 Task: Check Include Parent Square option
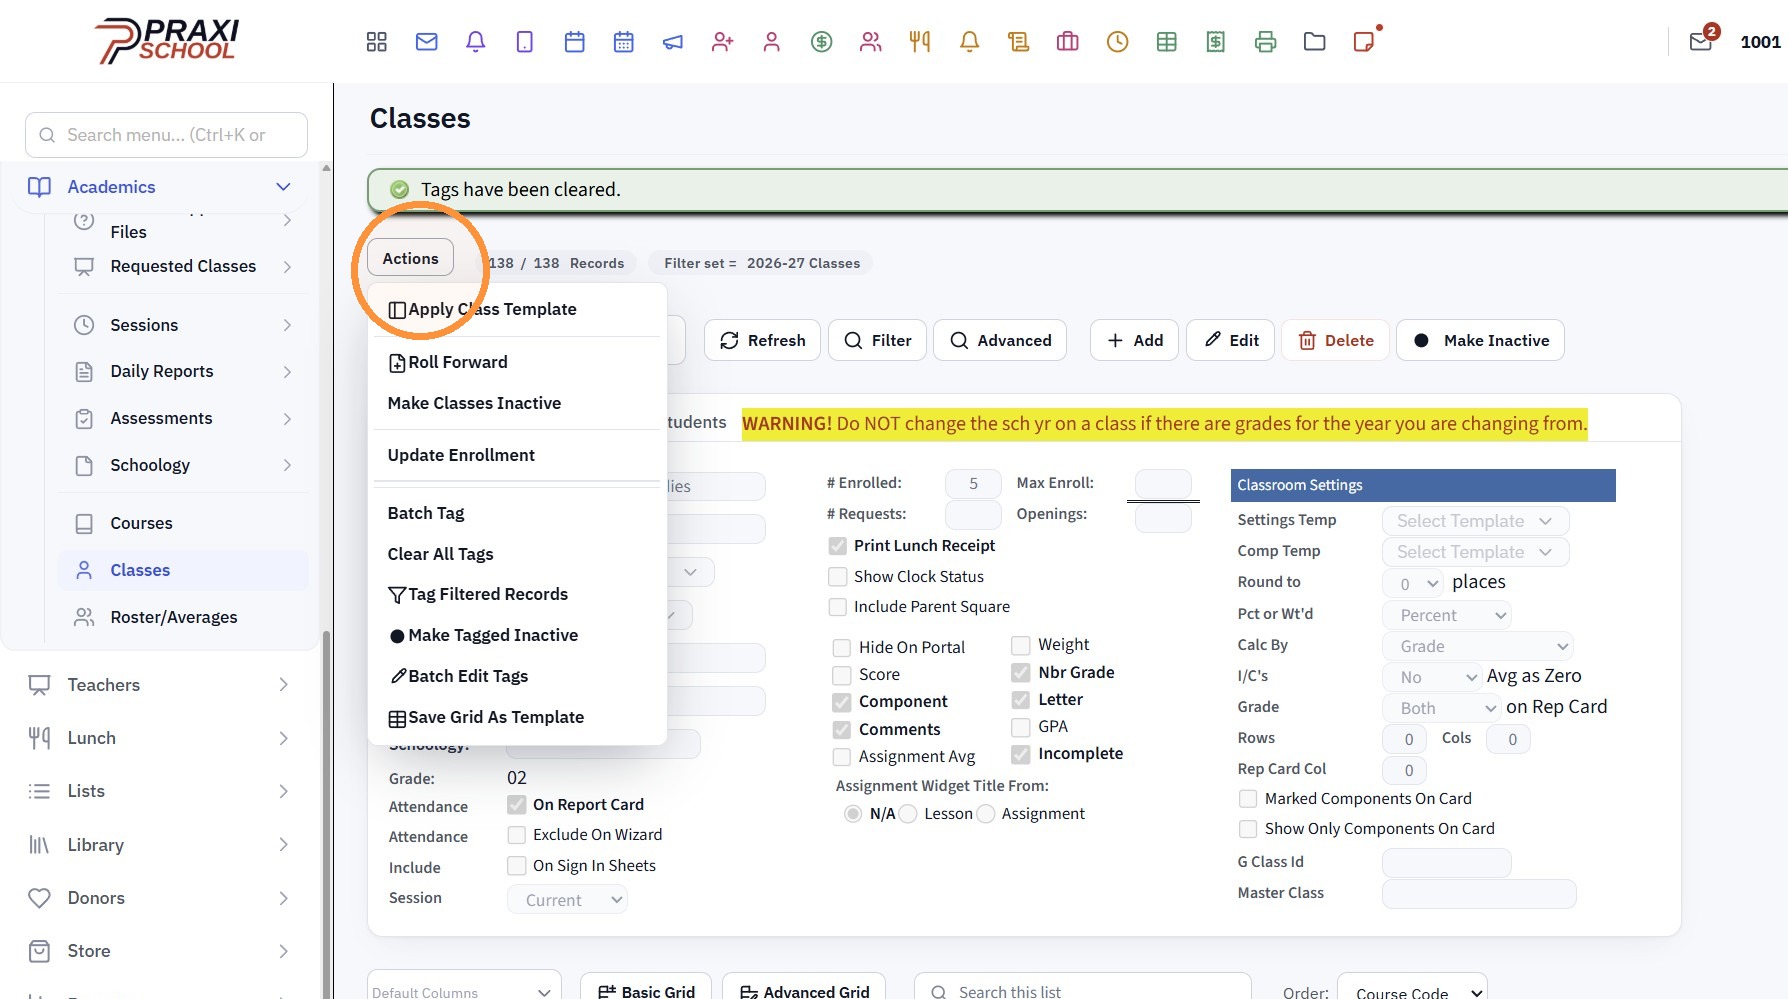pyautogui.click(x=838, y=607)
